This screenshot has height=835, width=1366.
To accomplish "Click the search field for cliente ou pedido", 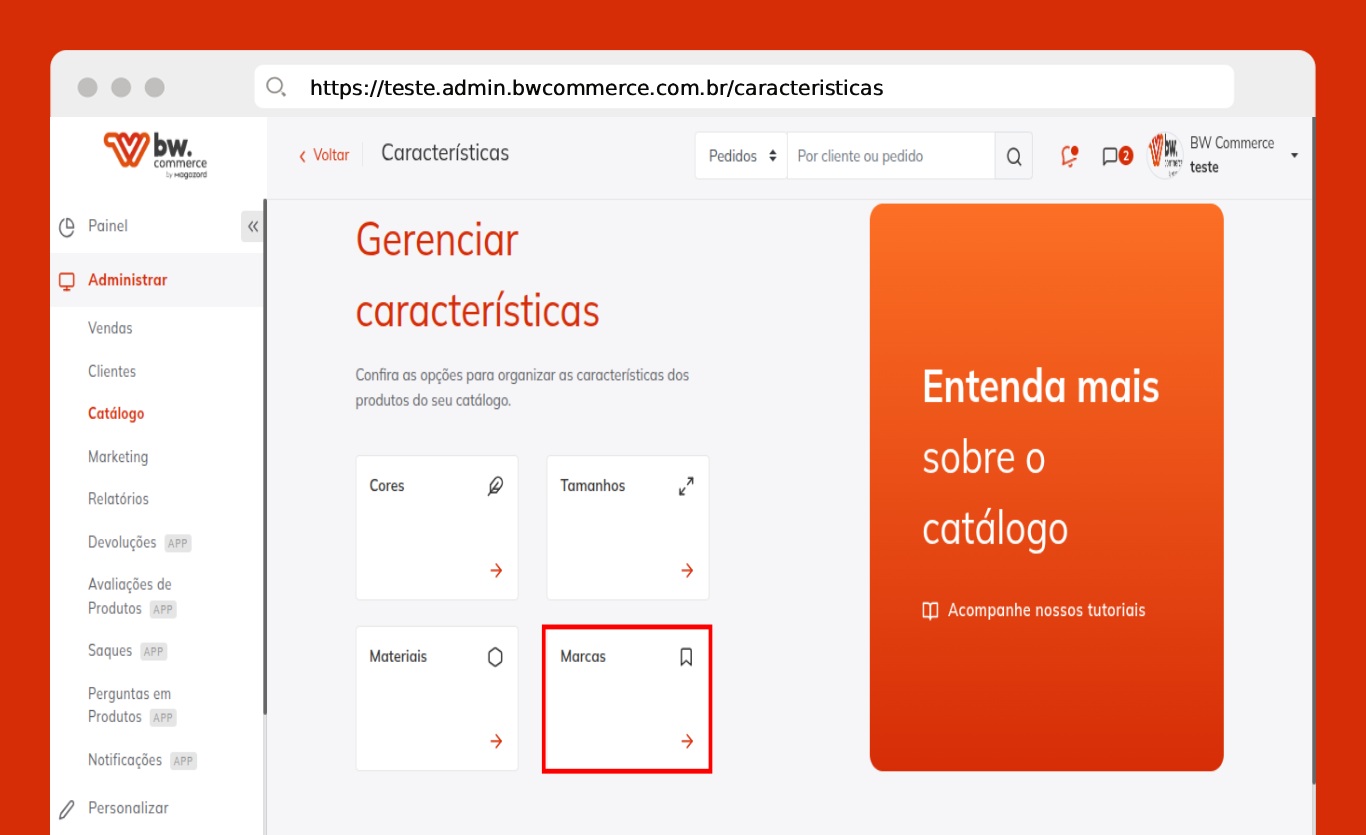I will click(x=890, y=156).
